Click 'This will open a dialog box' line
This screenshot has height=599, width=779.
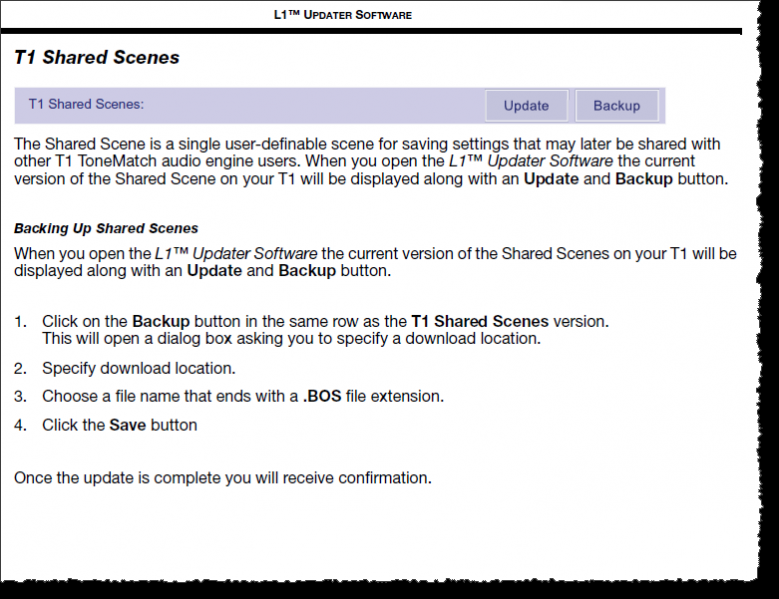click(291, 339)
